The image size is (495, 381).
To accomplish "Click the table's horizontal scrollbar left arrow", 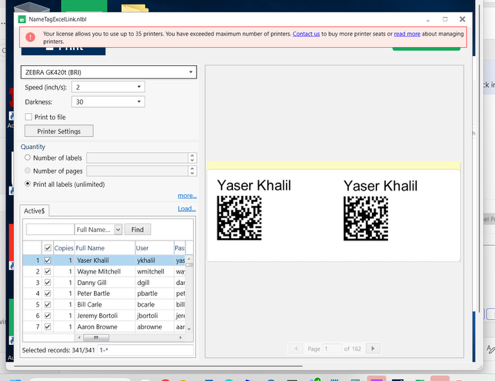I will click(79, 338).
